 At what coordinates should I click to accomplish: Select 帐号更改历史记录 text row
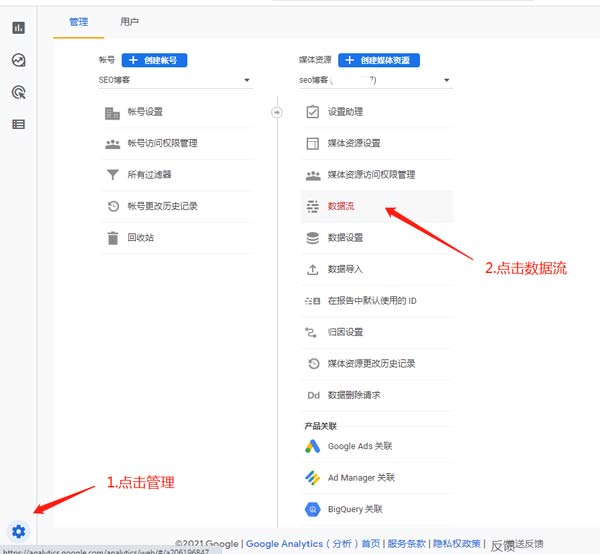coord(163,206)
